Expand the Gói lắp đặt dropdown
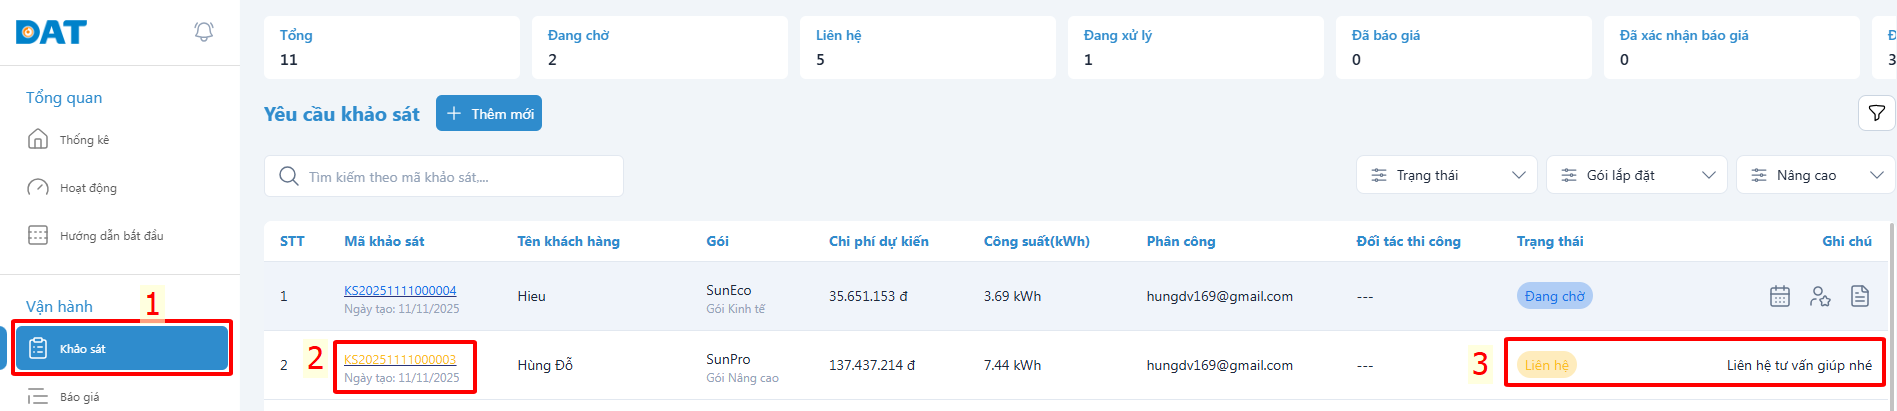 [1636, 175]
